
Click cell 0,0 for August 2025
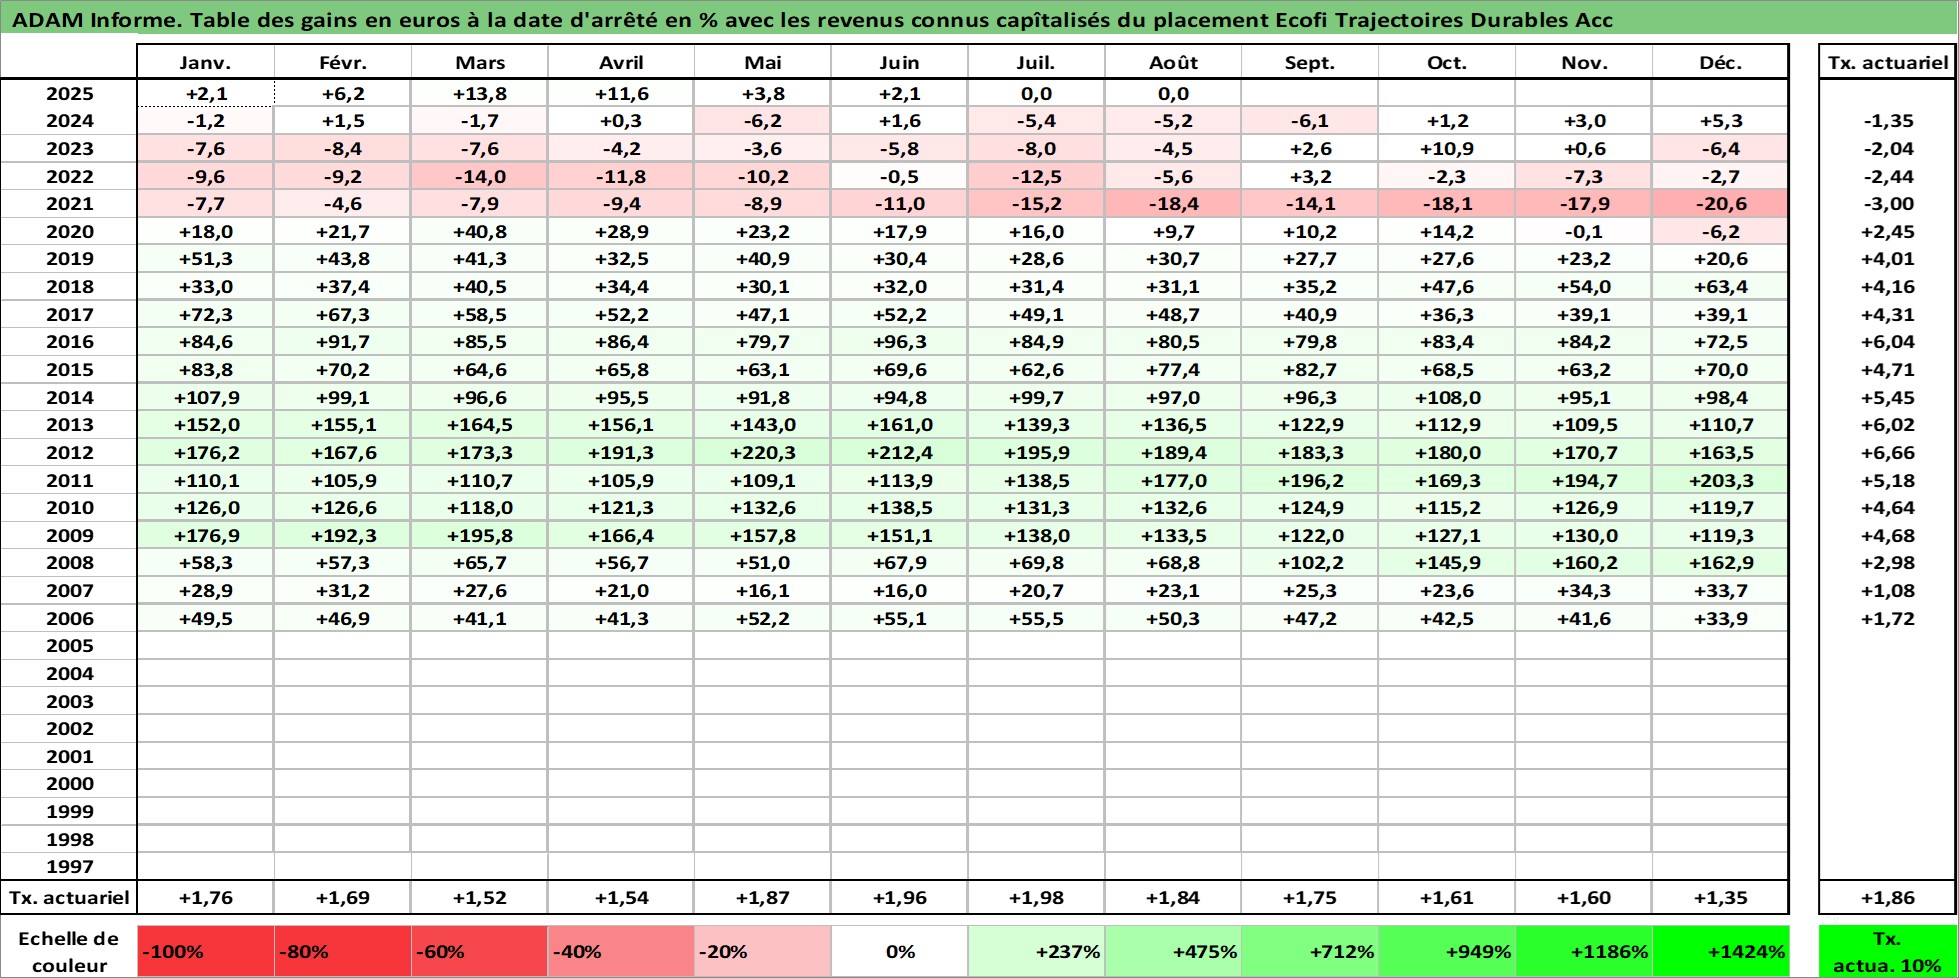(1173, 93)
